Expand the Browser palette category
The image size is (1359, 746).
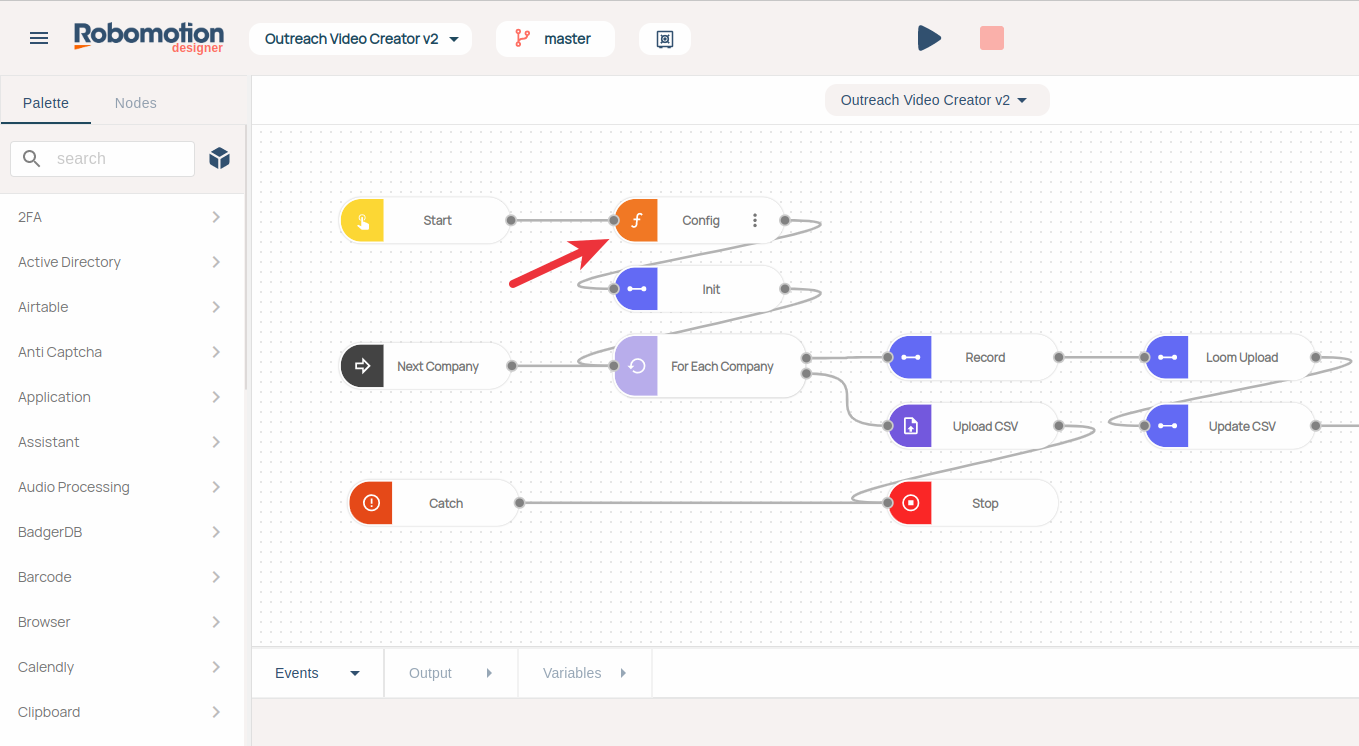122,622
